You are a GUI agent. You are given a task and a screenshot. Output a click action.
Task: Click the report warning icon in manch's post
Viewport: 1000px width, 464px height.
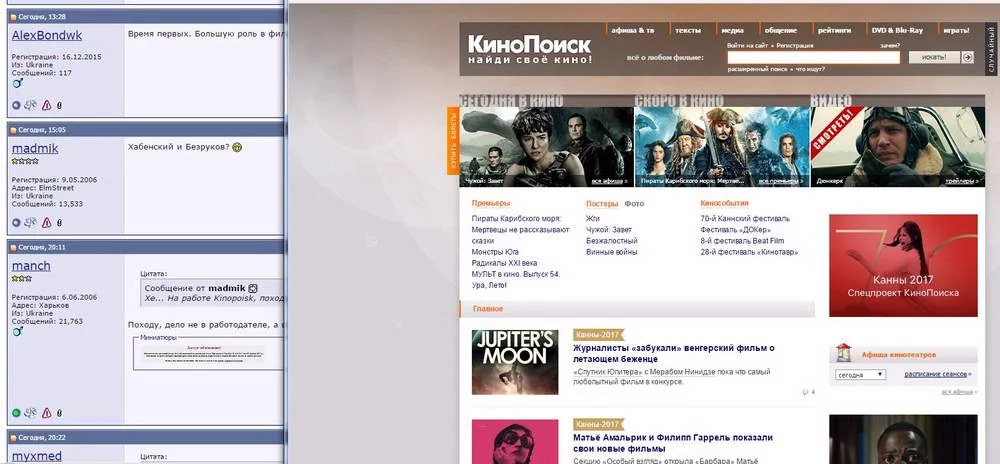tap(47, 413)
